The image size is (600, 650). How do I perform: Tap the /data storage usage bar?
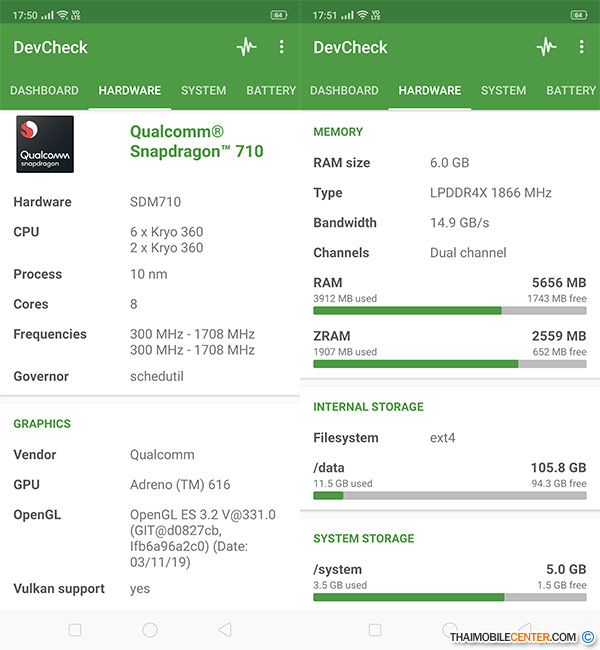click(x=450, y=495)
